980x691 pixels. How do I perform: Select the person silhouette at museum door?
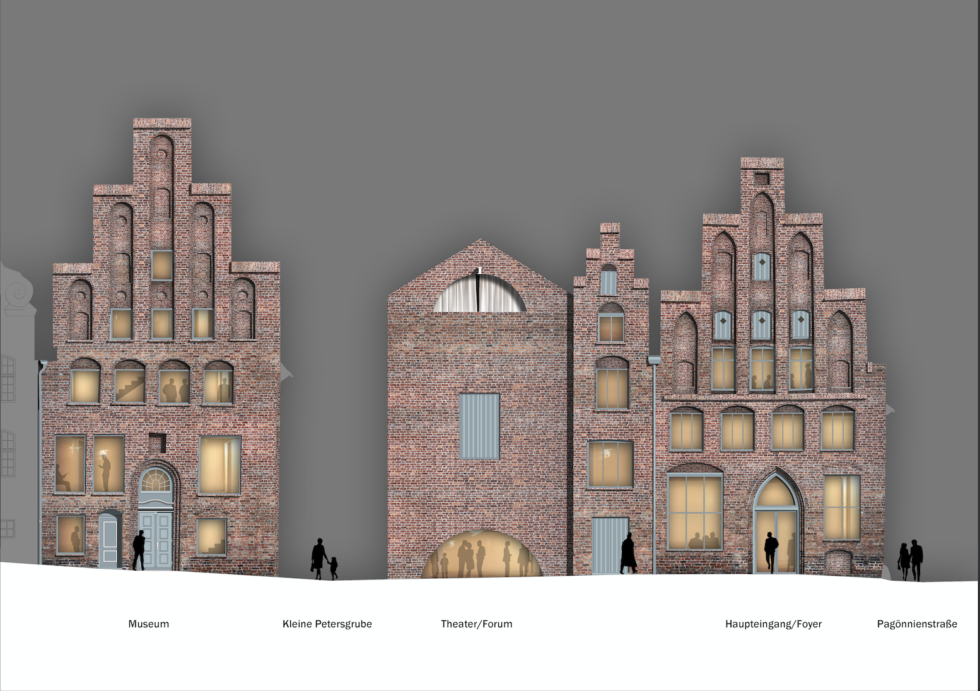click(x=139, y=550)
